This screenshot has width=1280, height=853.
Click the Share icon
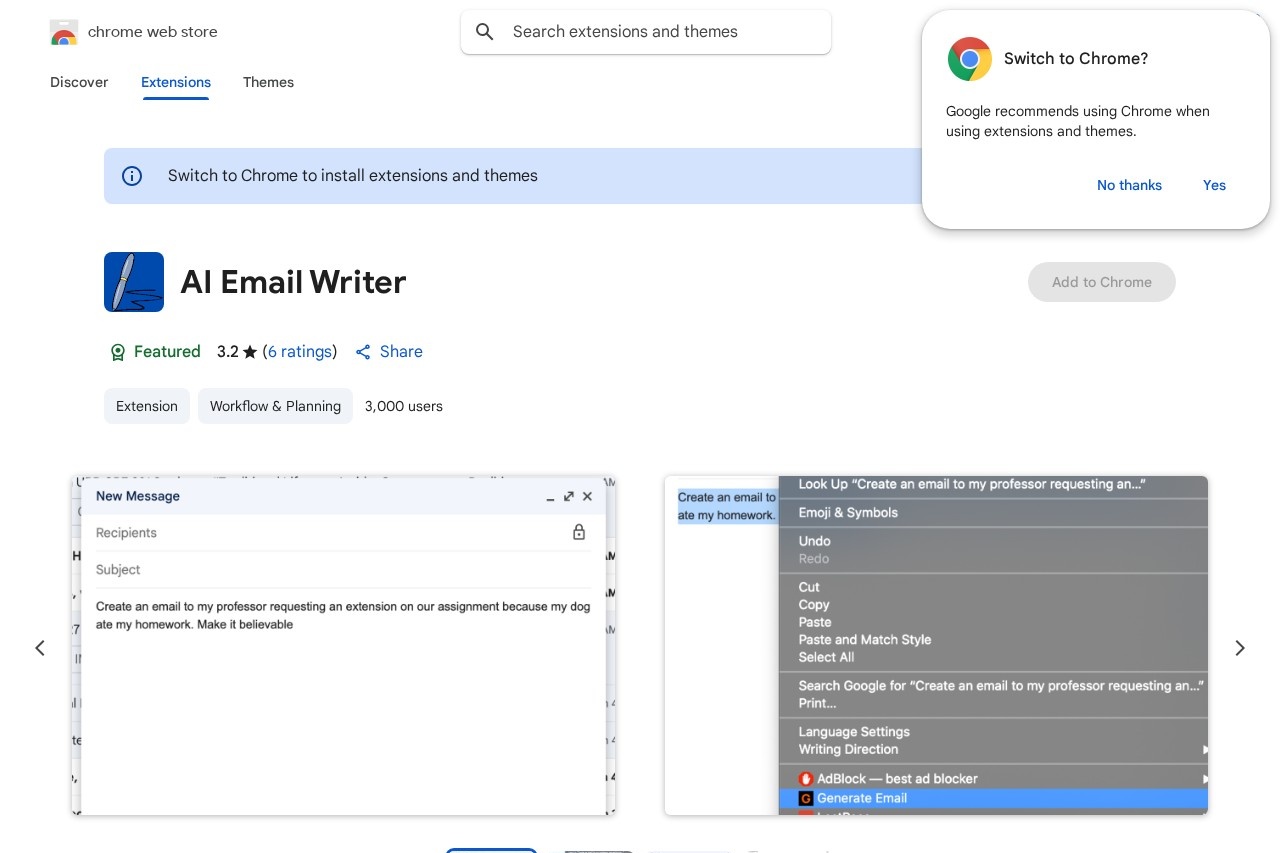tap(363, 352)
